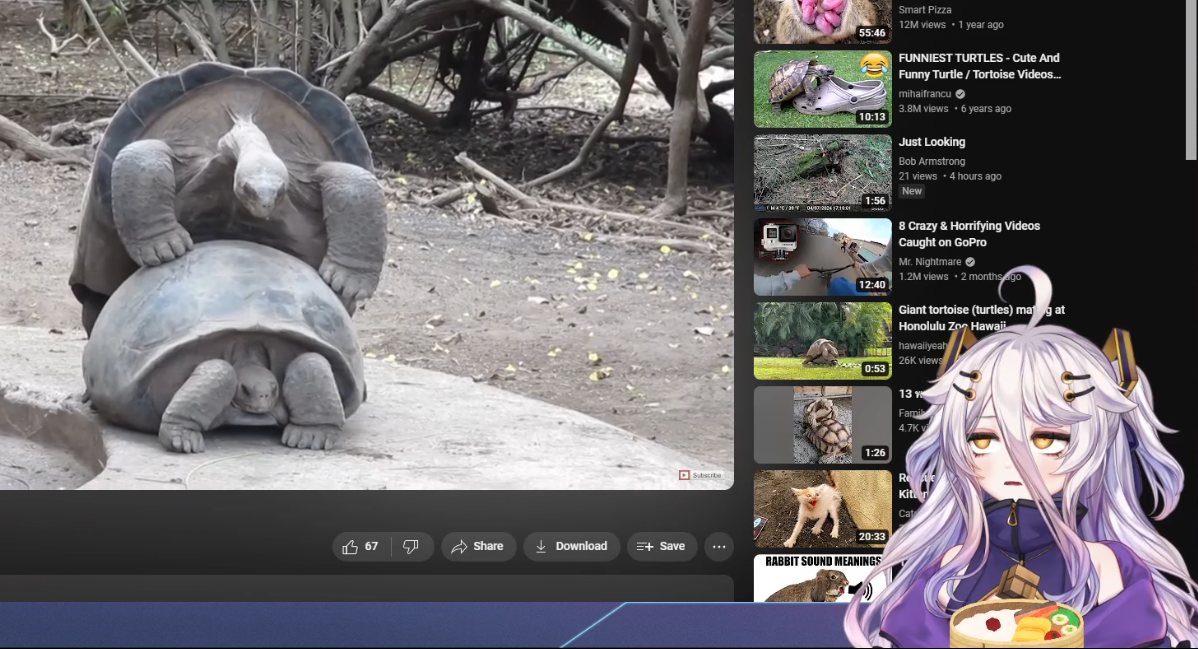
Task: Open the FUNNIEST TURTLES video thumbnail
Action: 822,89
